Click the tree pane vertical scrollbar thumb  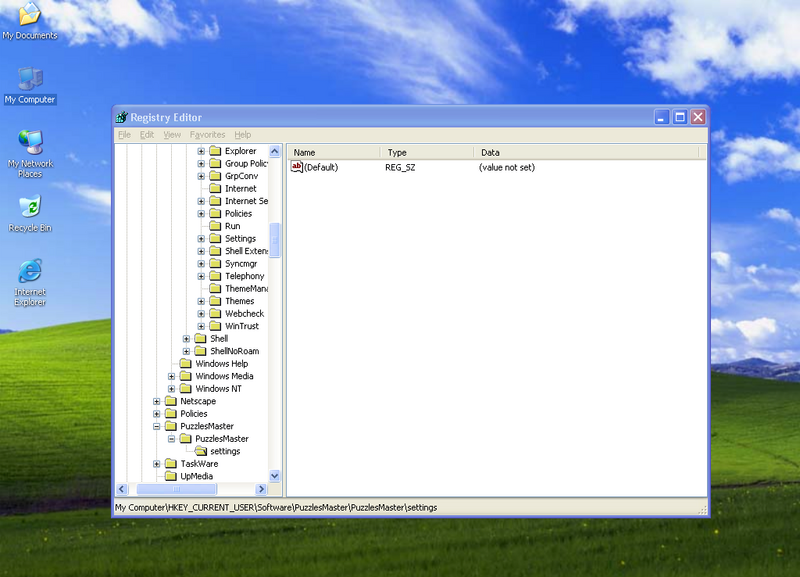point(274,240)
